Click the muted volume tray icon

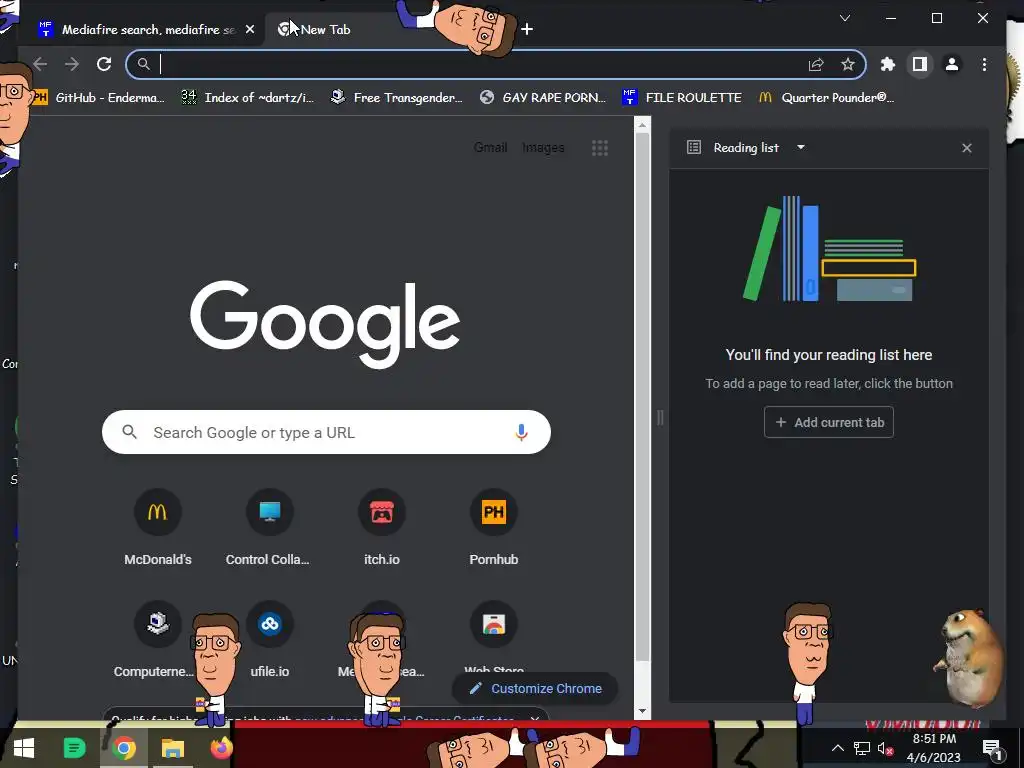pos(885,748)
